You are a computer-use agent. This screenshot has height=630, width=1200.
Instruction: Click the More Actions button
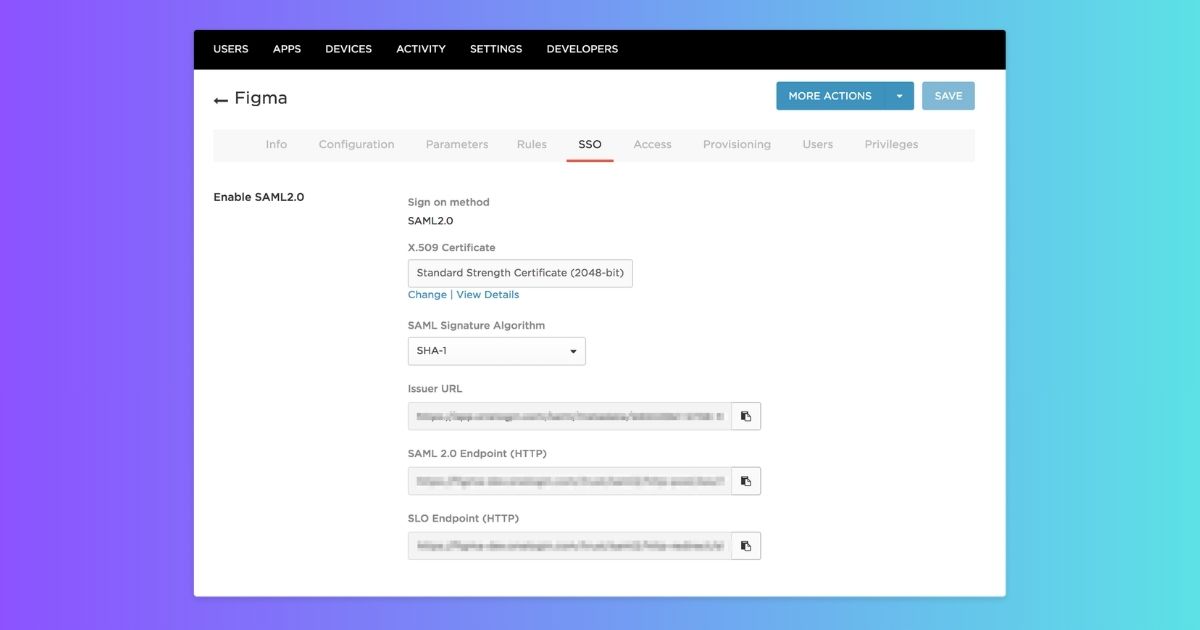pos(830,96)
